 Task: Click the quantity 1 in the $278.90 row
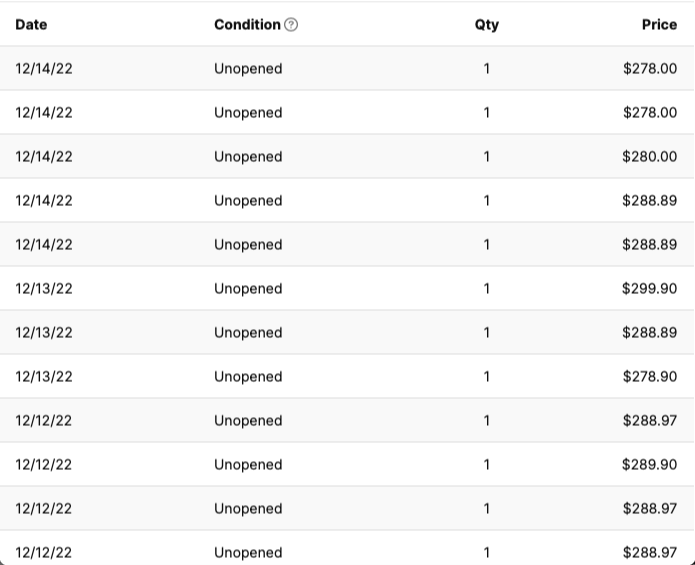[x=487, y=377]
